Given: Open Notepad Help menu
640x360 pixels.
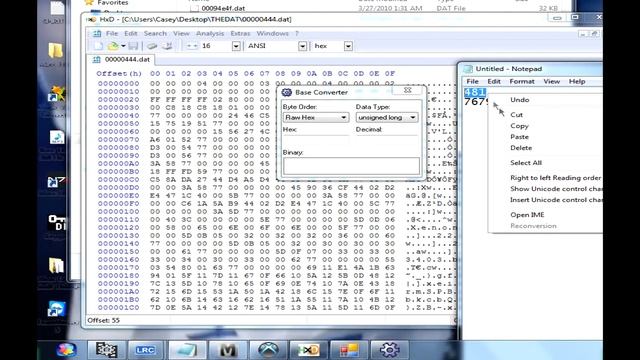Looking at the screenshot, I should point(577,82).
